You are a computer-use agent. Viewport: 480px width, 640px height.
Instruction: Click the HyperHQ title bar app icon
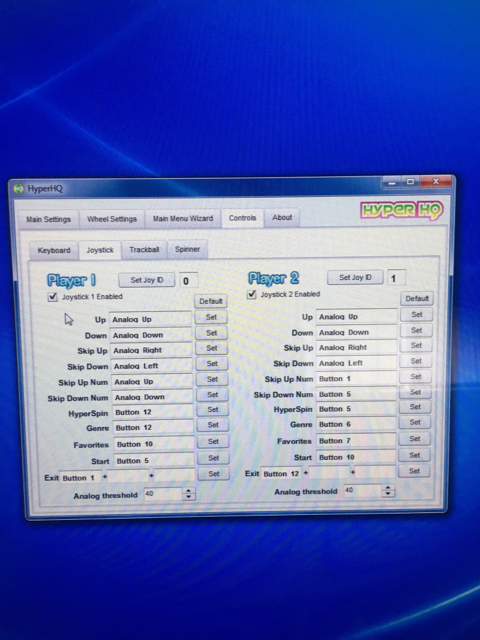[18, 189]
